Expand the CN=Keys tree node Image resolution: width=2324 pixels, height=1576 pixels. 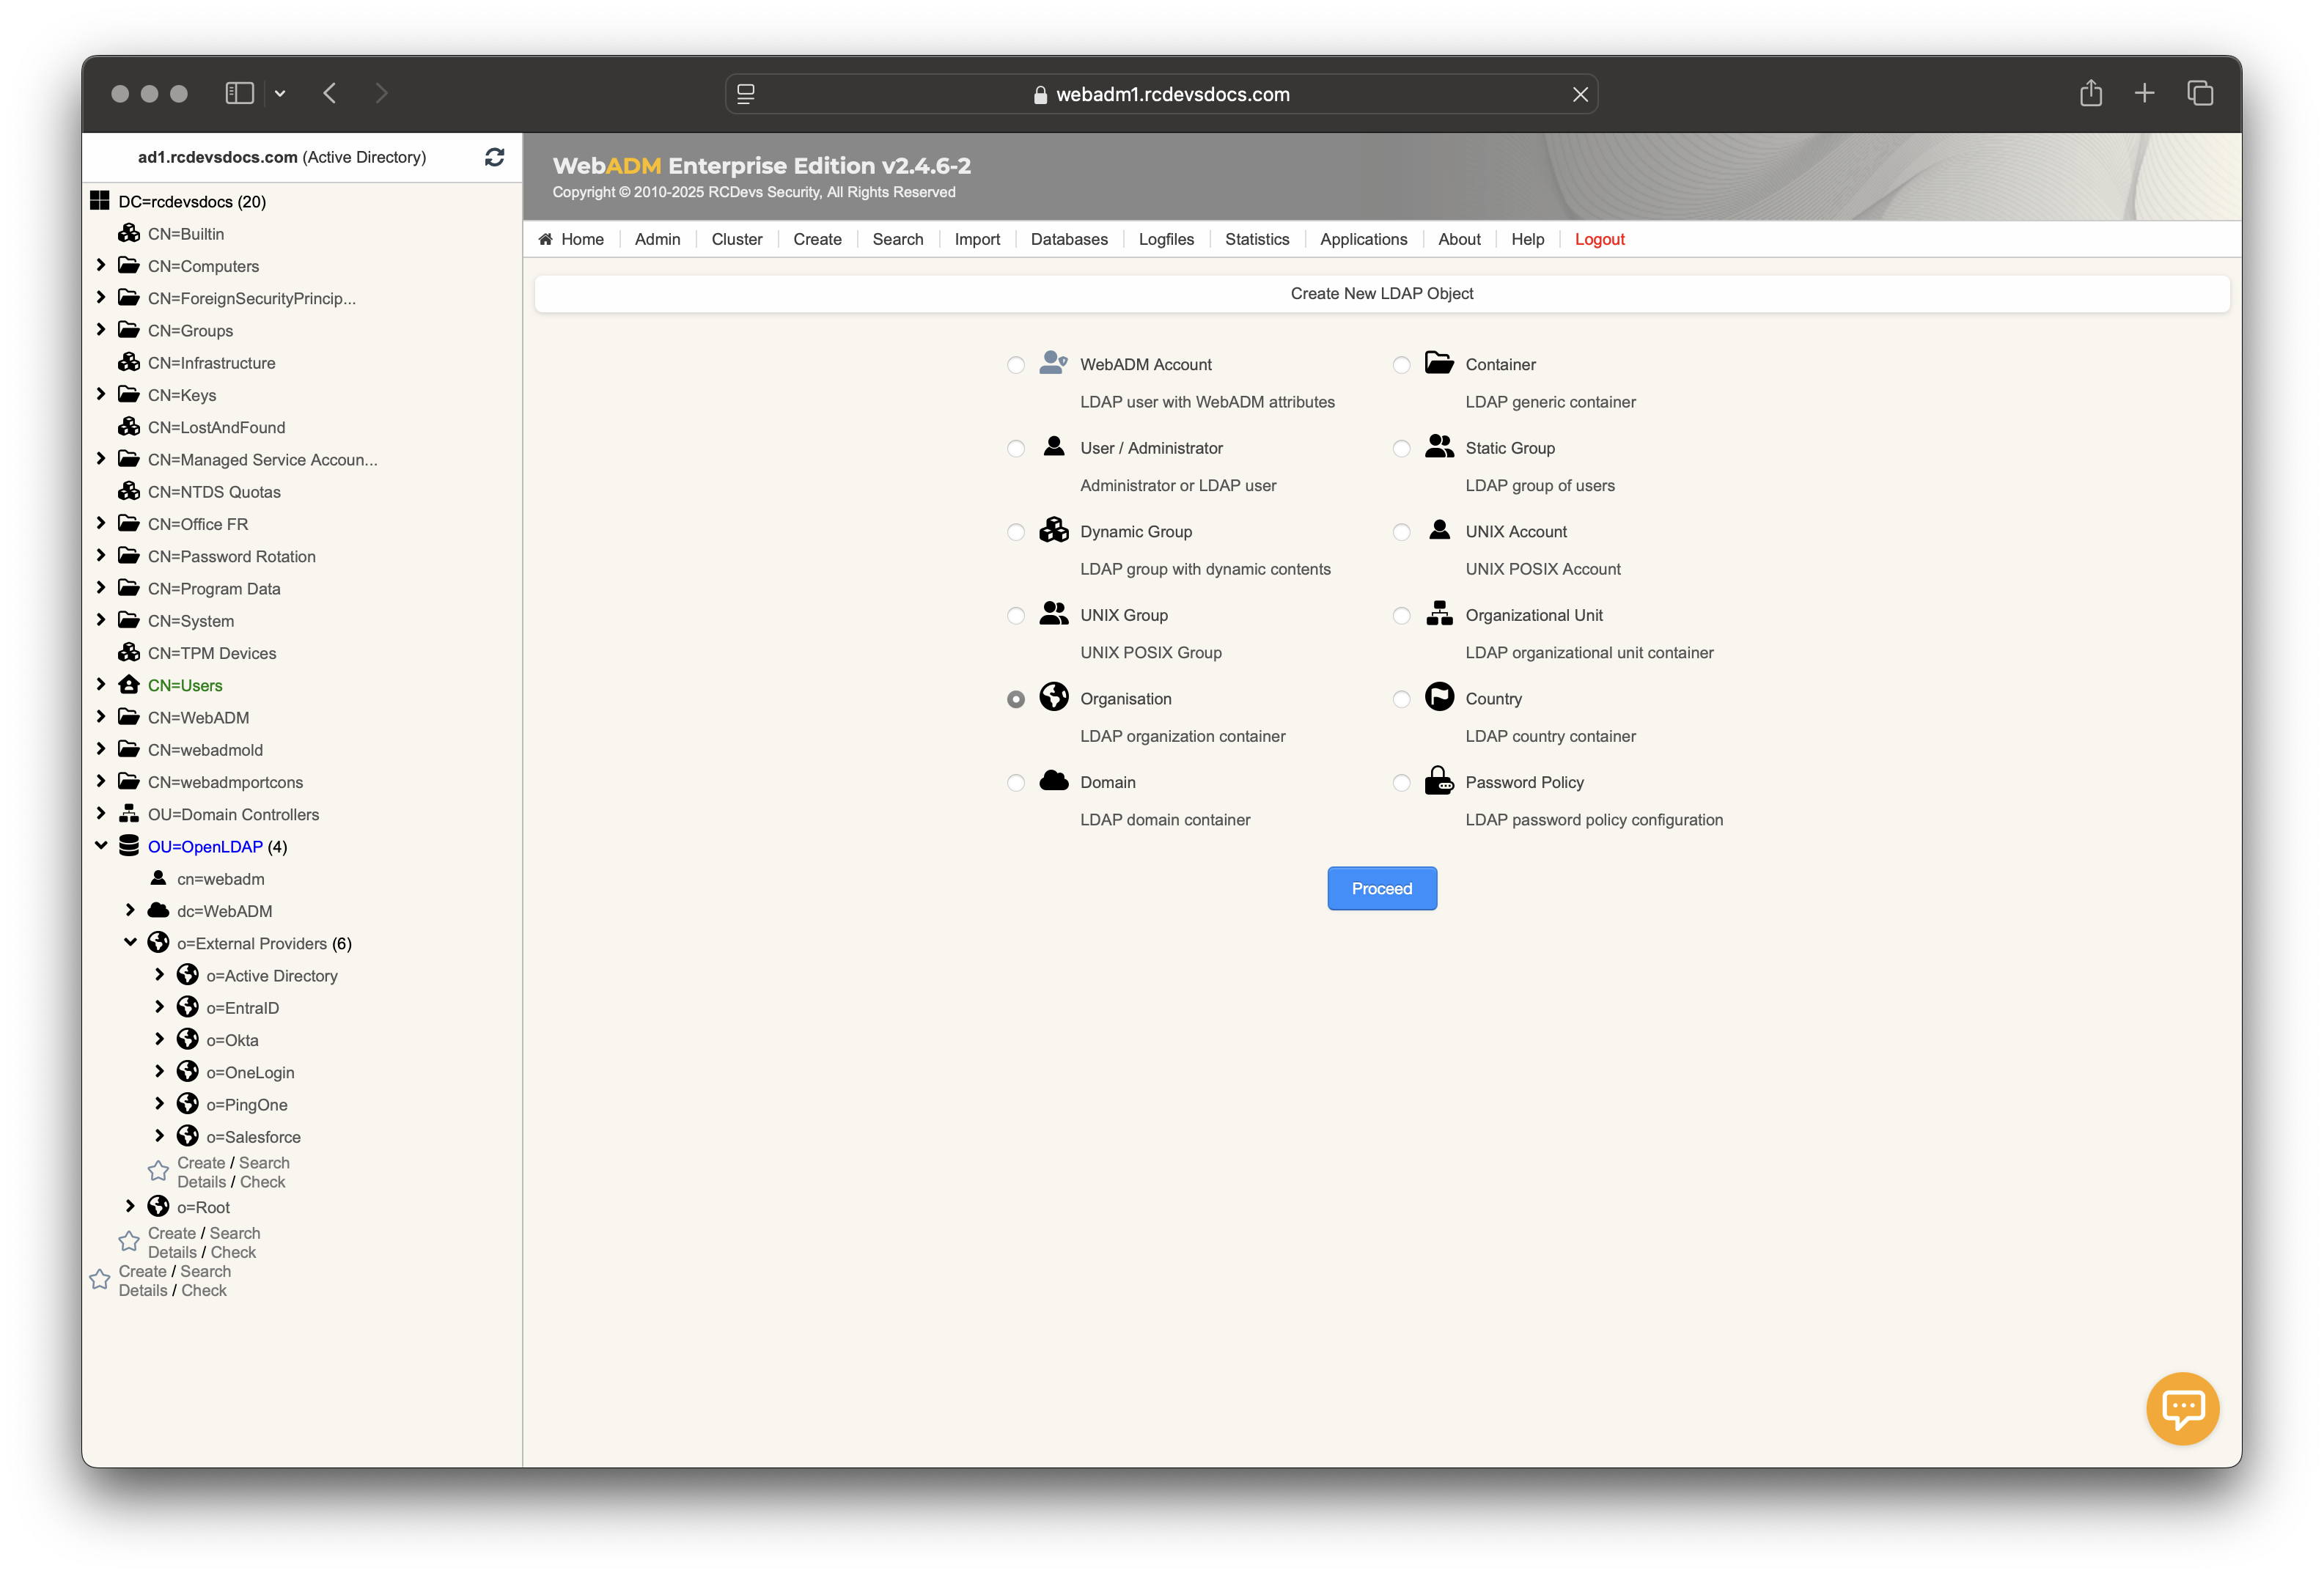tap(101, 394)
